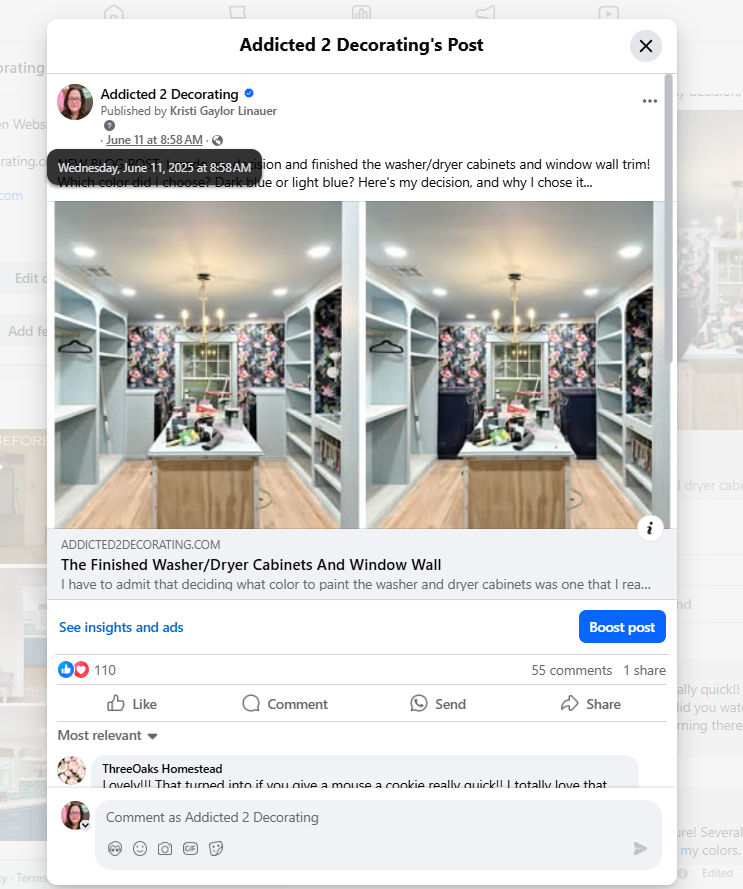Click the Share button

(x=590, y=704)
